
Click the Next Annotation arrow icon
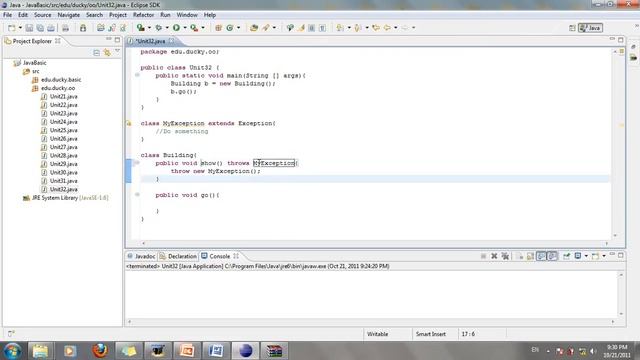point(340,28)
